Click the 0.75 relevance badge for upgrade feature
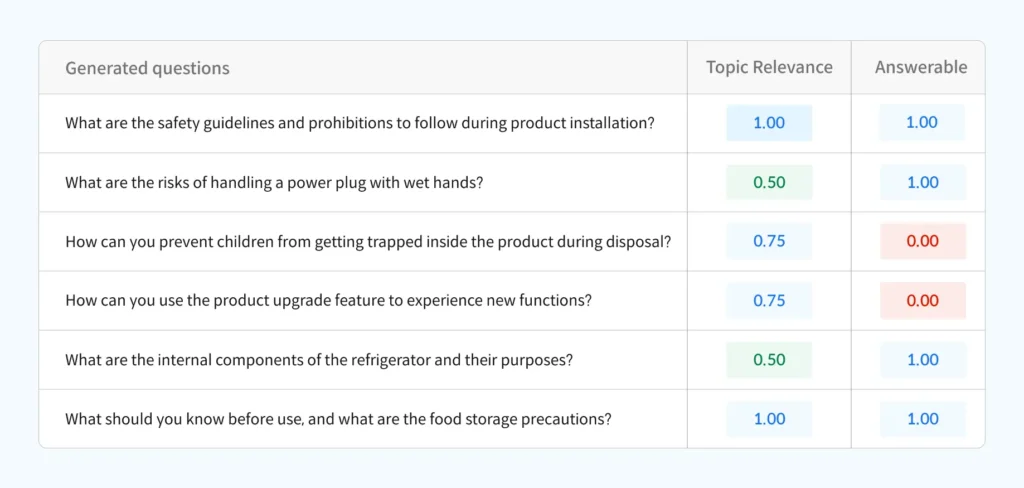The width and height of the screenshot is (1024, 488). click(769, 301)
